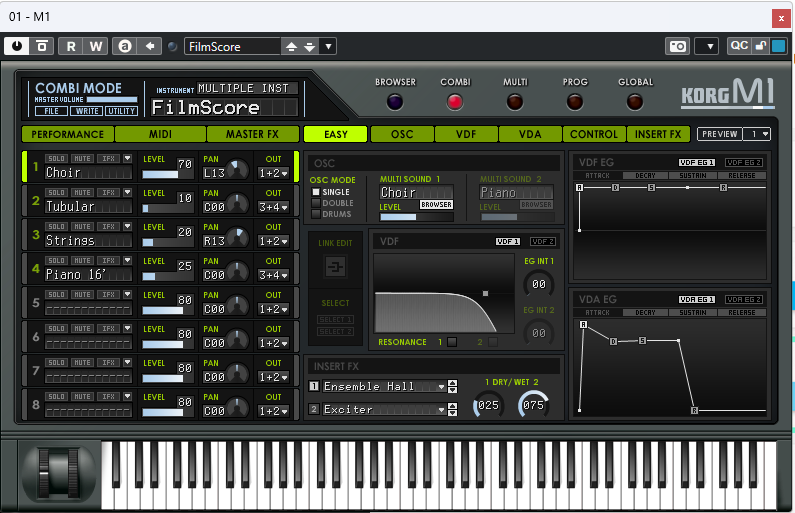Click the bypass effect icon
This screenshot has height=513, width=795.
(x=42, y=46)
